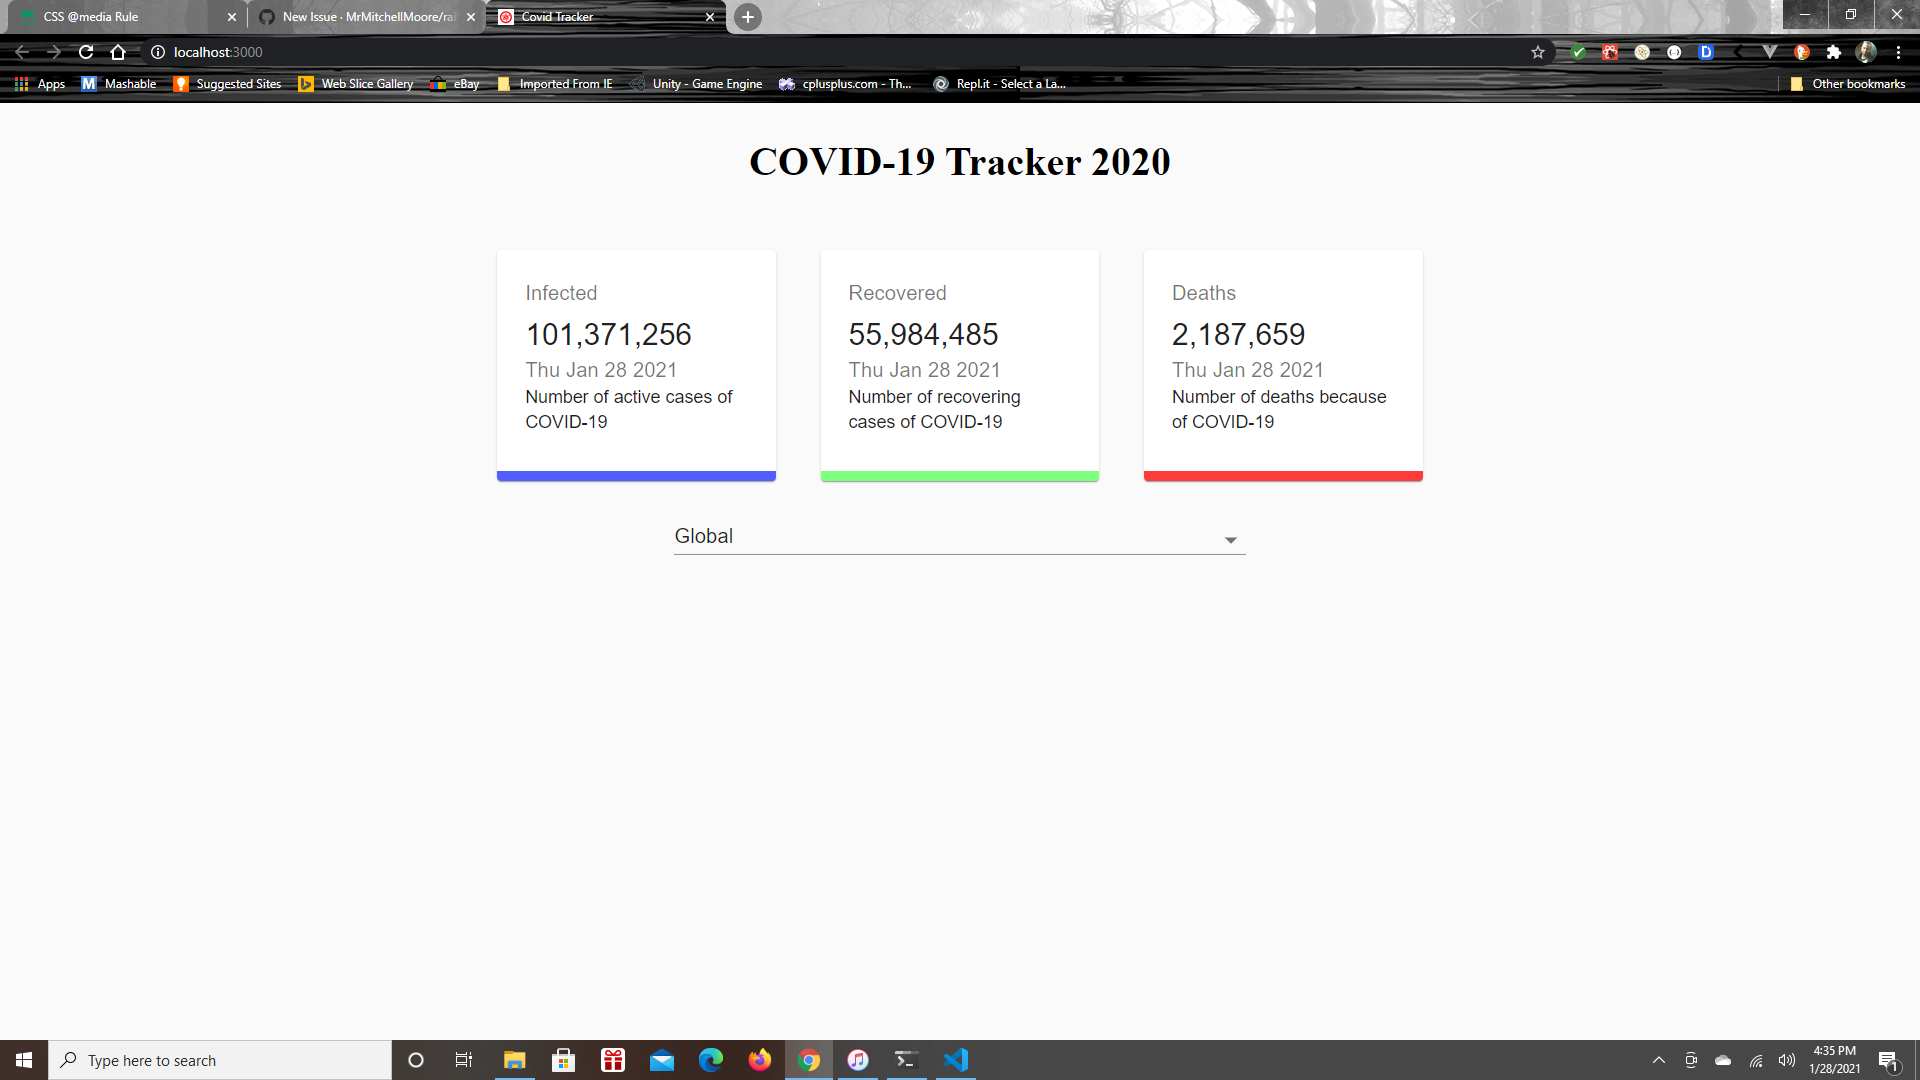Close the Covid Tracker tab
This screenshot has width=1920, height=1080.
(x=710, y=17)
